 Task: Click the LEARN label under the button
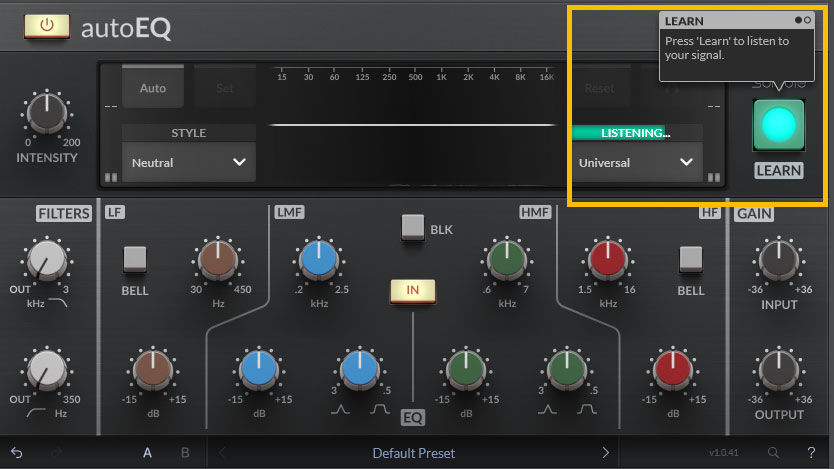(779, 171)
